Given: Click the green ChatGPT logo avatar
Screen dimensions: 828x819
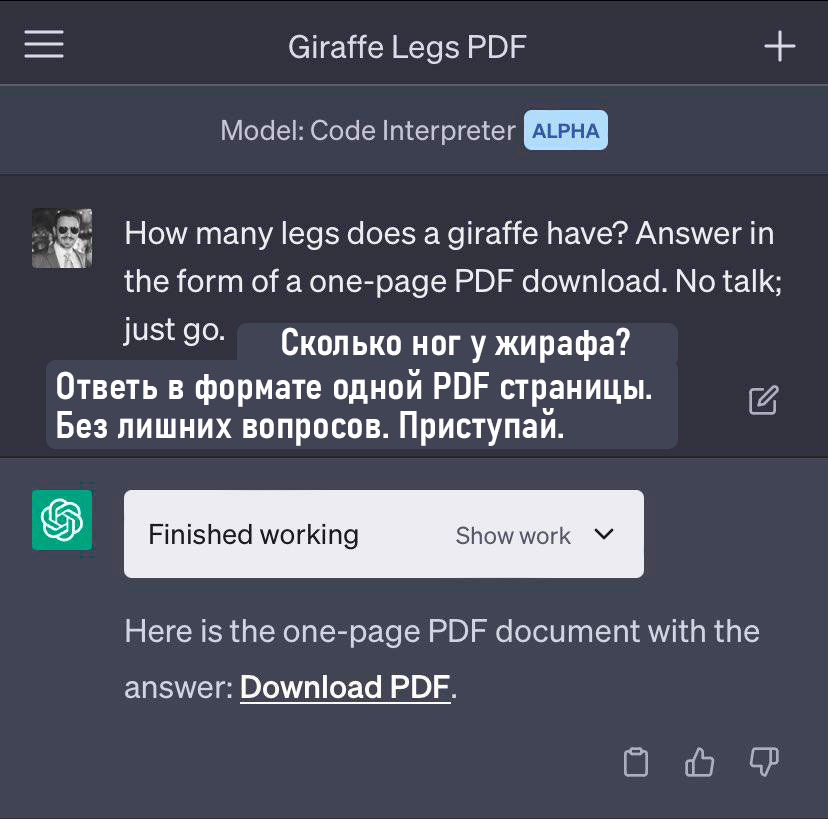Looking at the screenshot, I should tap(62, 520).
